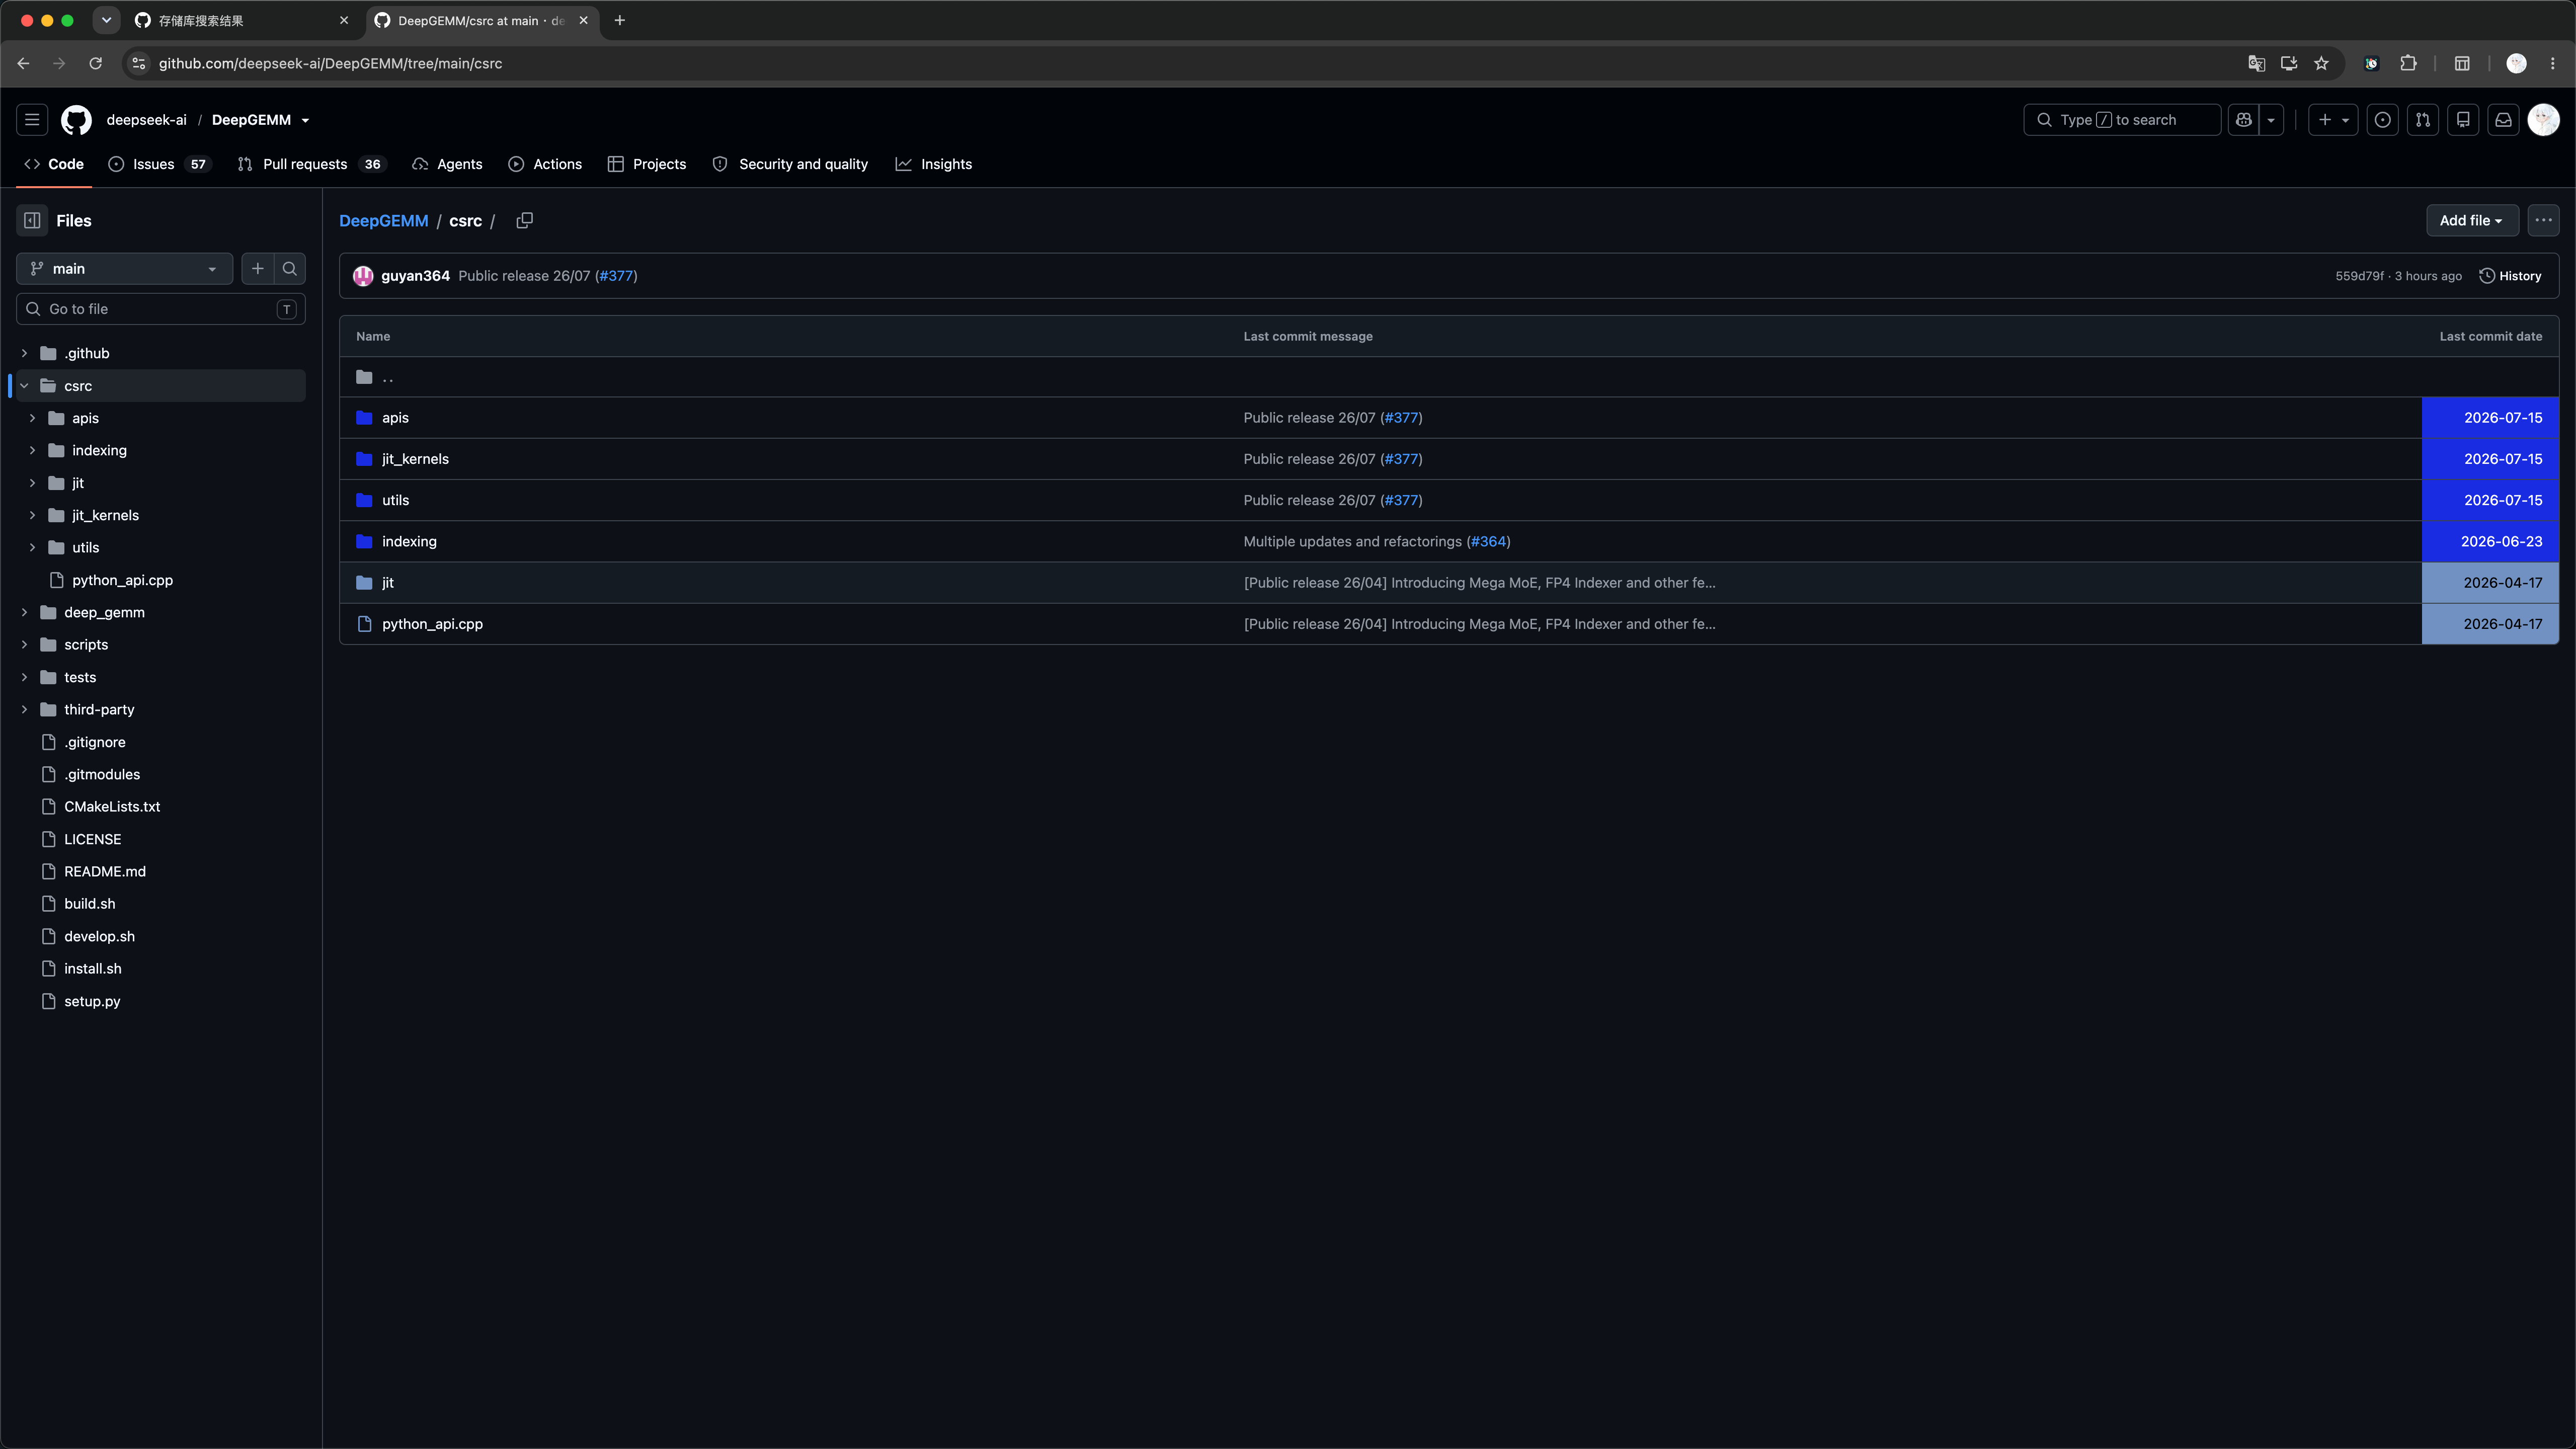Image resolution: width=2576 pixels, height=1449 pixels.
Task: Open a new browser tab
Action: [619, 20]
